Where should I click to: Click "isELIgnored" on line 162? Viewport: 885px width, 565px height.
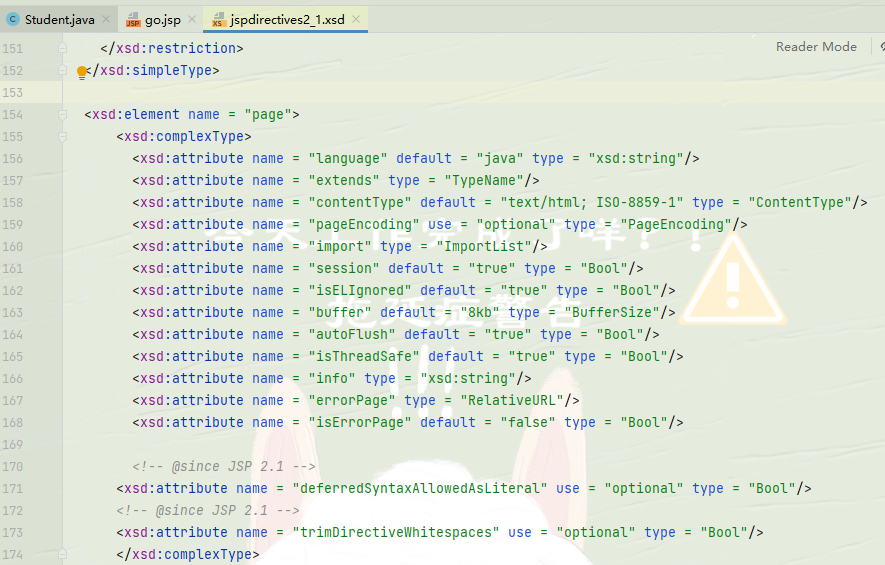[x=360, y=291]
